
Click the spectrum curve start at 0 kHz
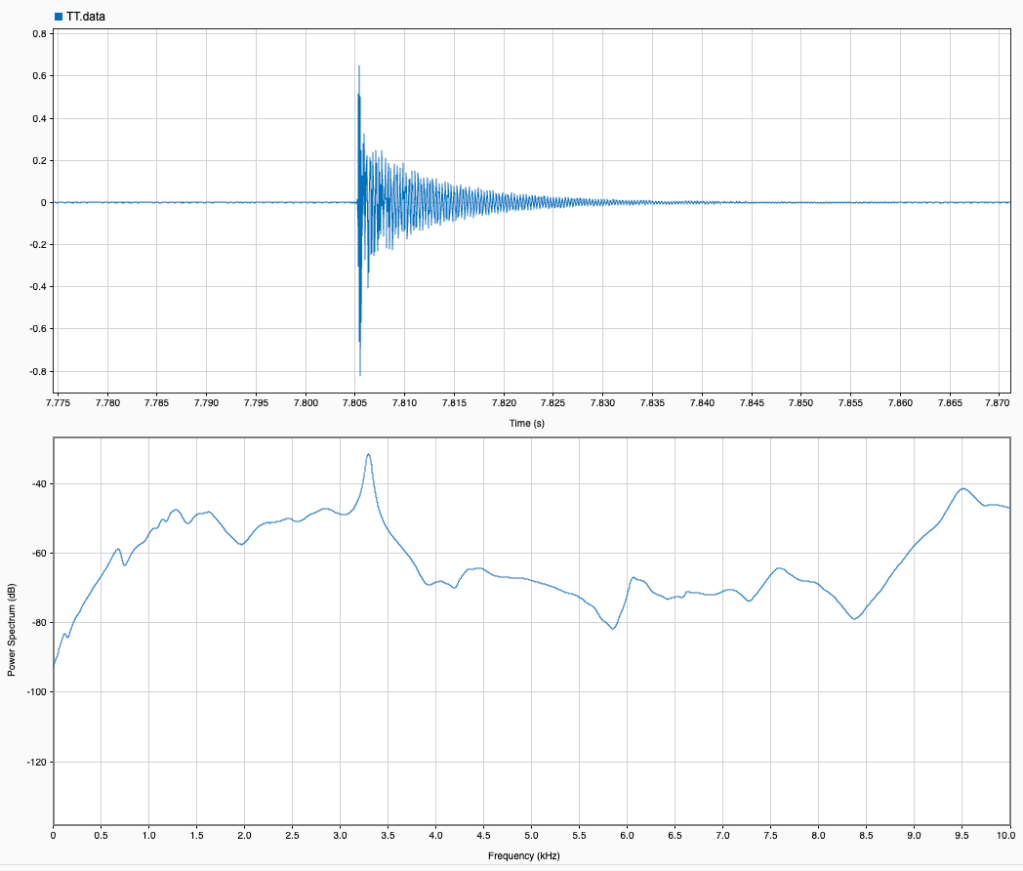(x=54, y=664)
